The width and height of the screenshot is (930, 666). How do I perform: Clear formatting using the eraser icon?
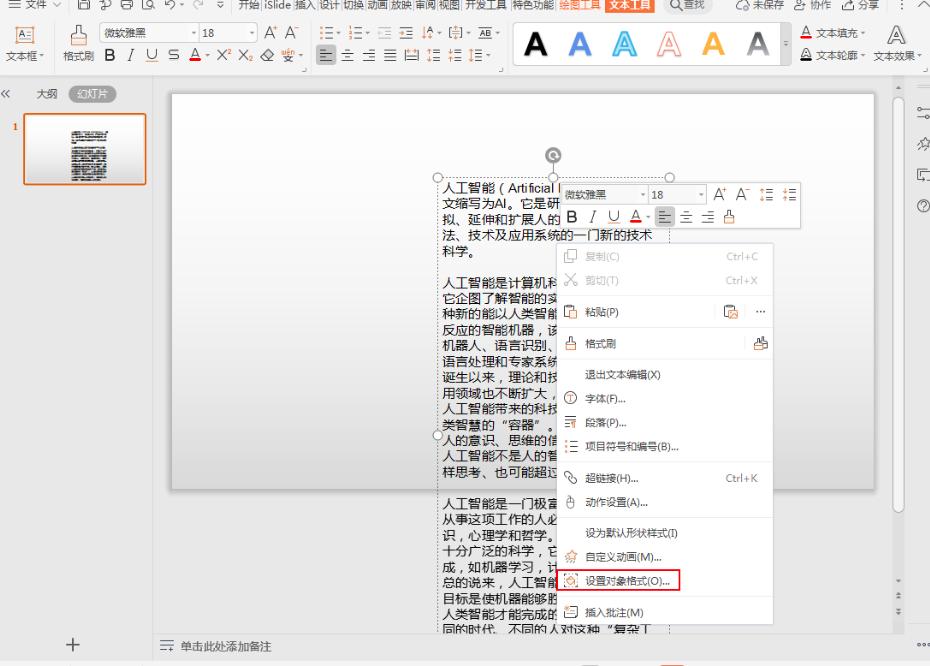point(268,55)
